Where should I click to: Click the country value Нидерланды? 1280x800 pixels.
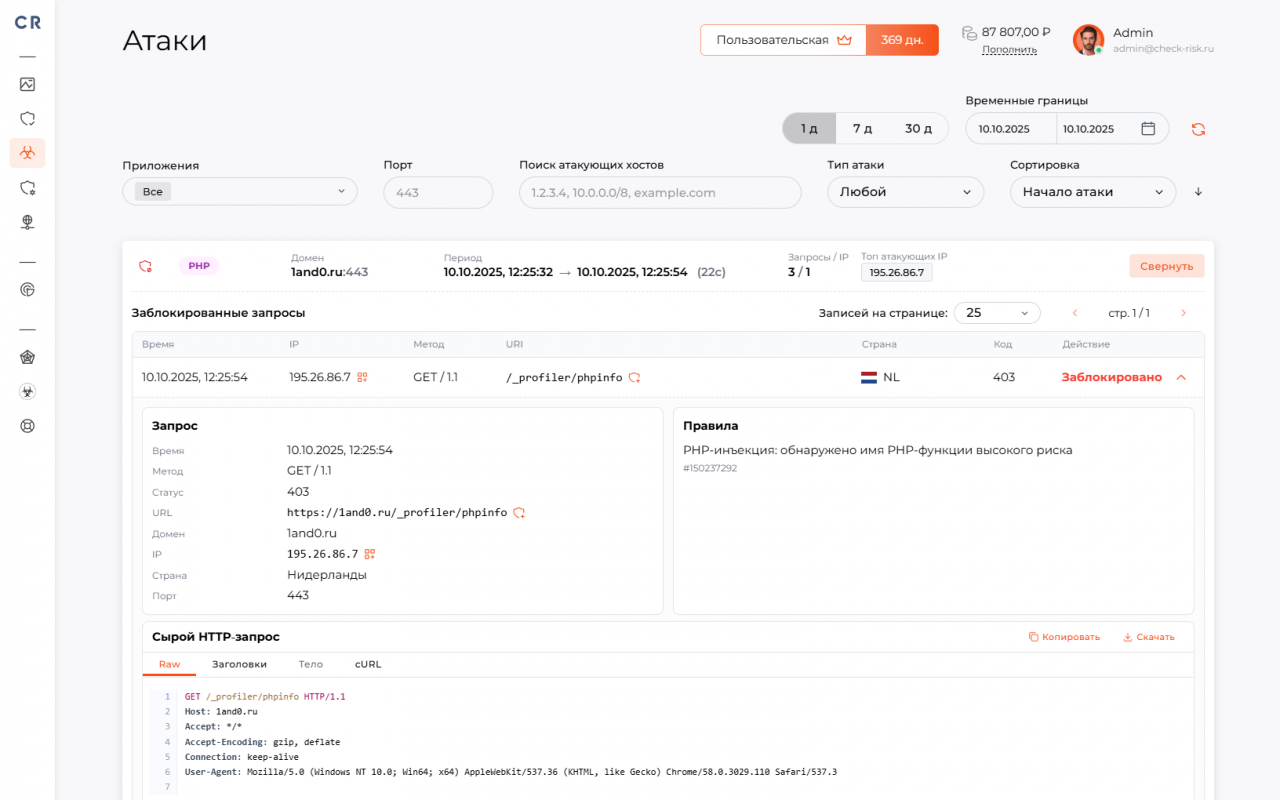327,575
